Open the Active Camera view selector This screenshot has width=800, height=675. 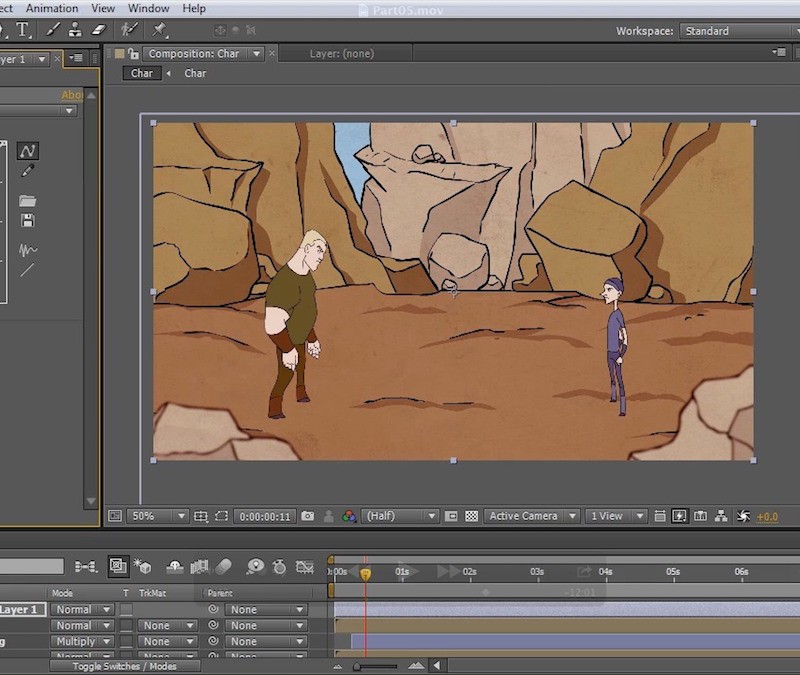click(x=530, y=516)
